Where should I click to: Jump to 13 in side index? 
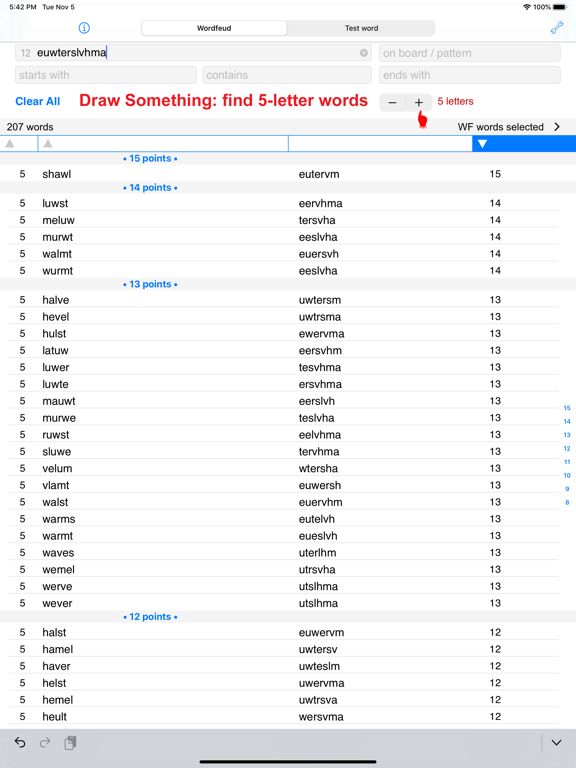click(x=567, y=435)
